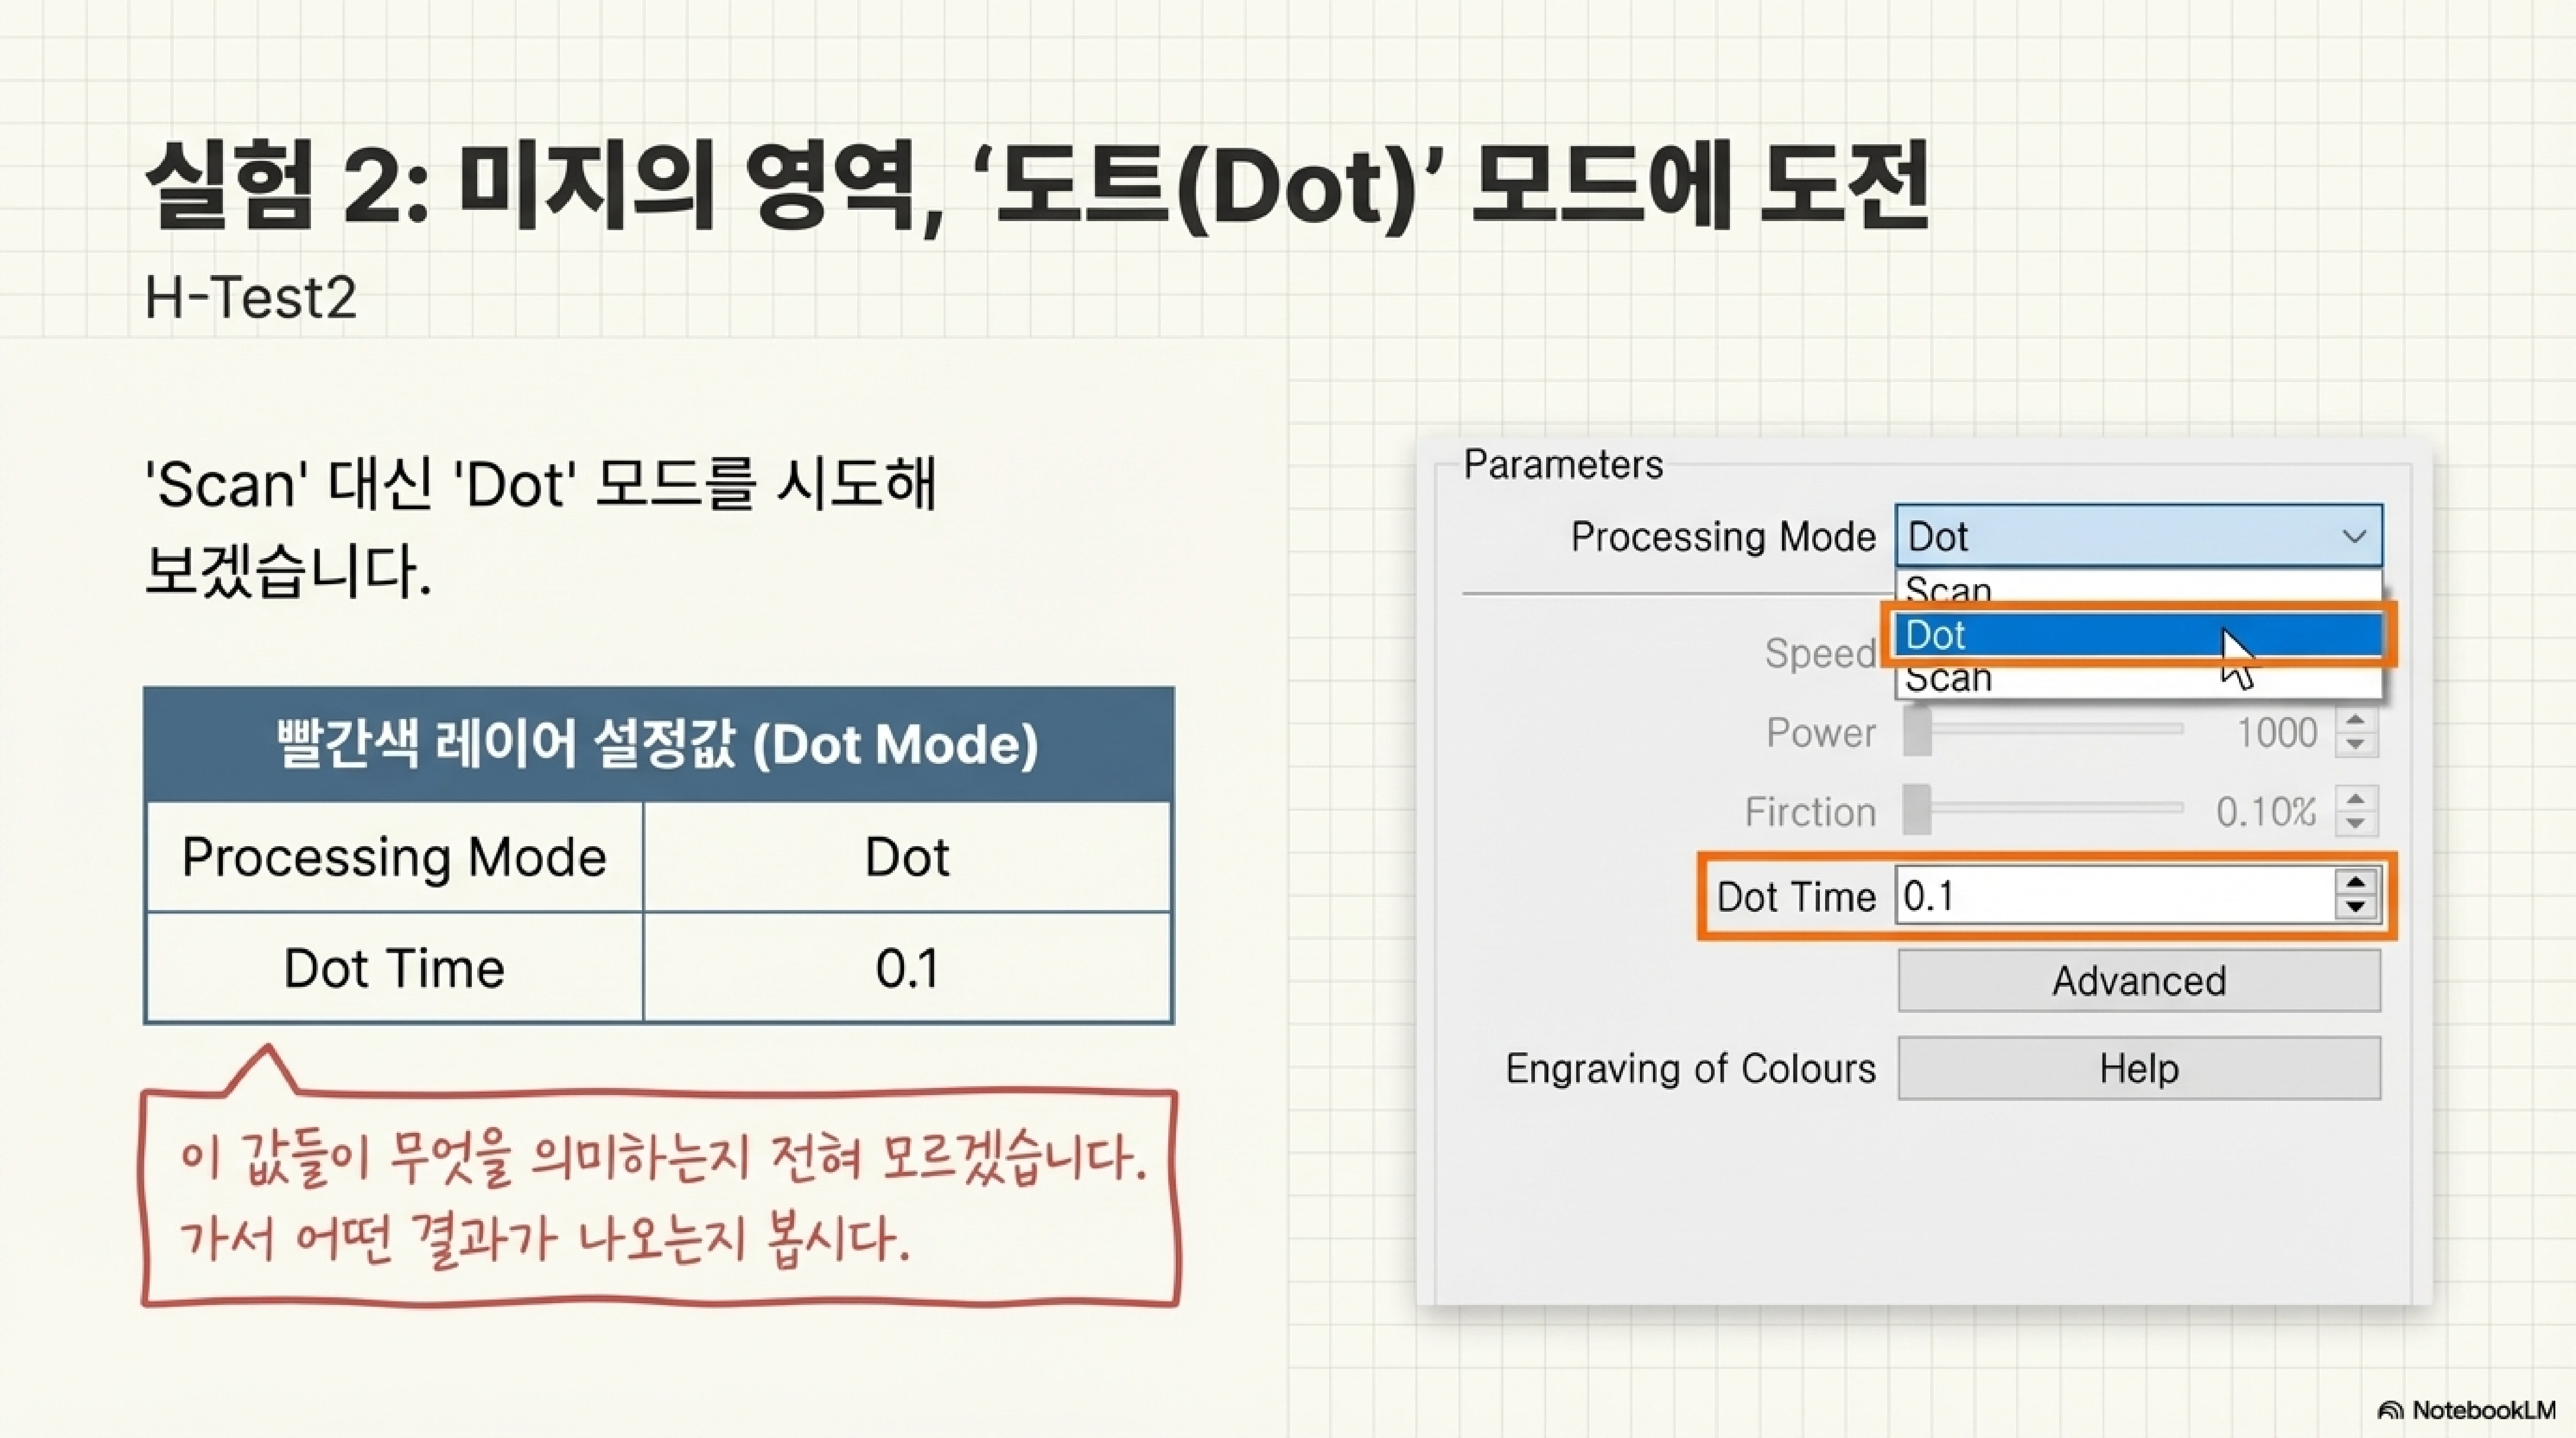
Task: Click Power stepper down arrow
Action: tap(2356, 745)
